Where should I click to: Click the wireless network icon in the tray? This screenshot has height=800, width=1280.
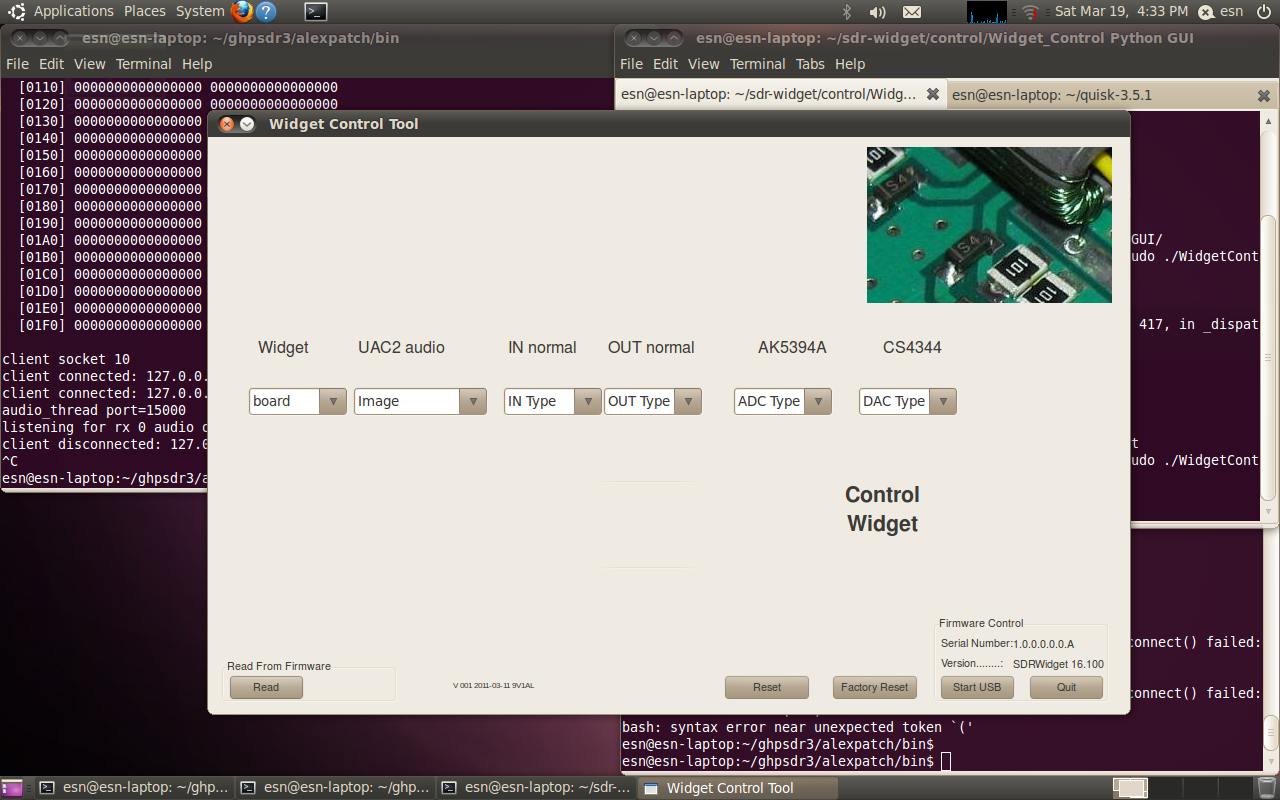click(x=1030, y=11)
